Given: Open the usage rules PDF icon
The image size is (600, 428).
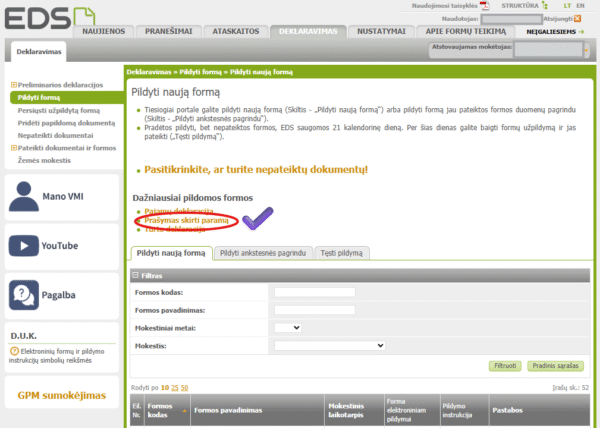Looking at the screenshot, I should pyautogui.click(x=484, y=6).
